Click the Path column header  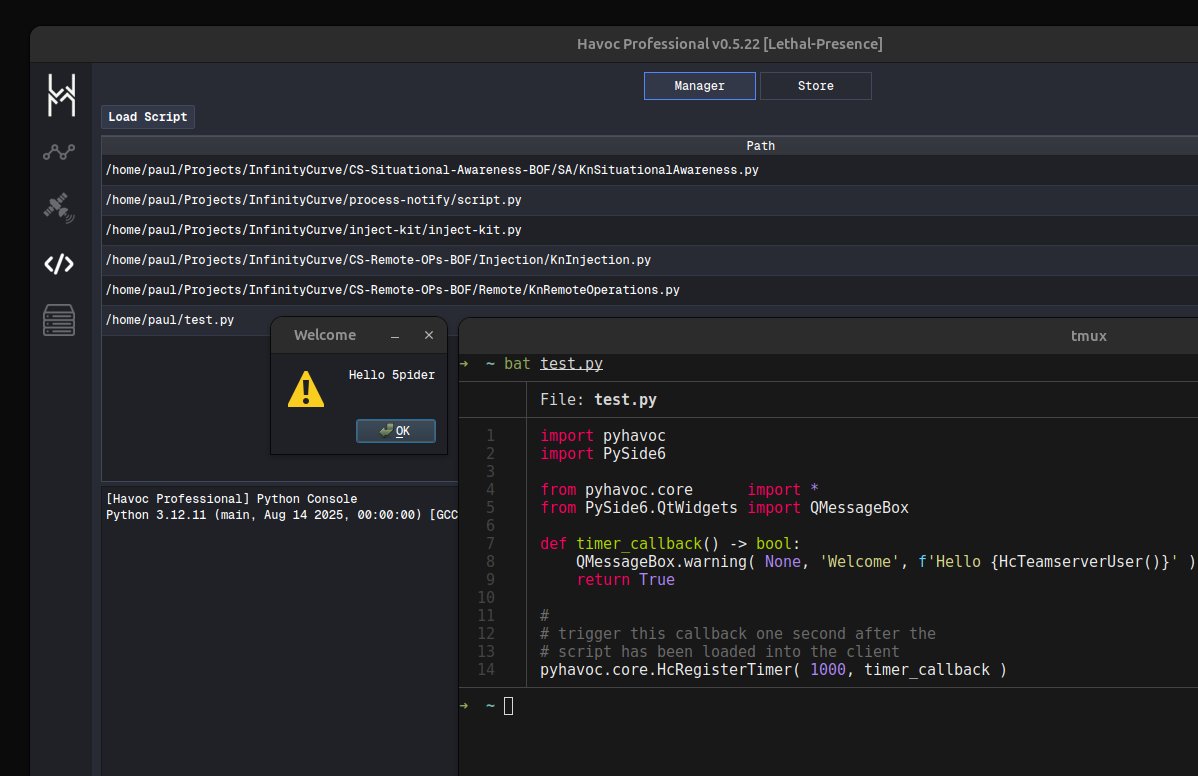coord(760,146)
